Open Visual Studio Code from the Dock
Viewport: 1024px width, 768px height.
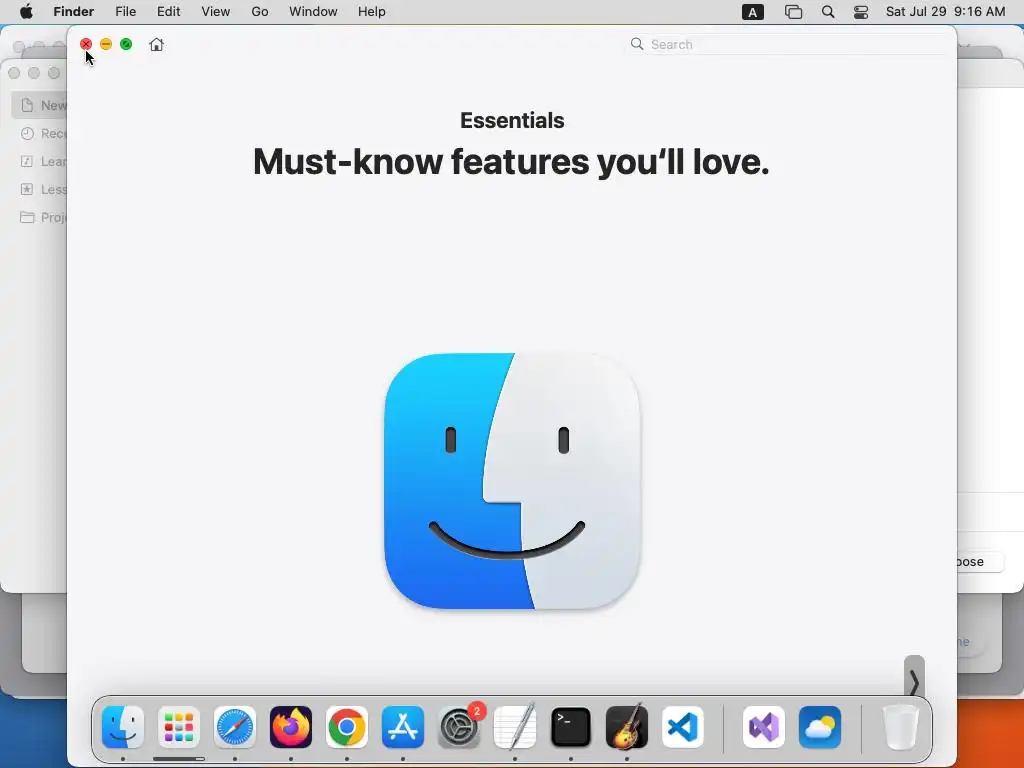682,727
